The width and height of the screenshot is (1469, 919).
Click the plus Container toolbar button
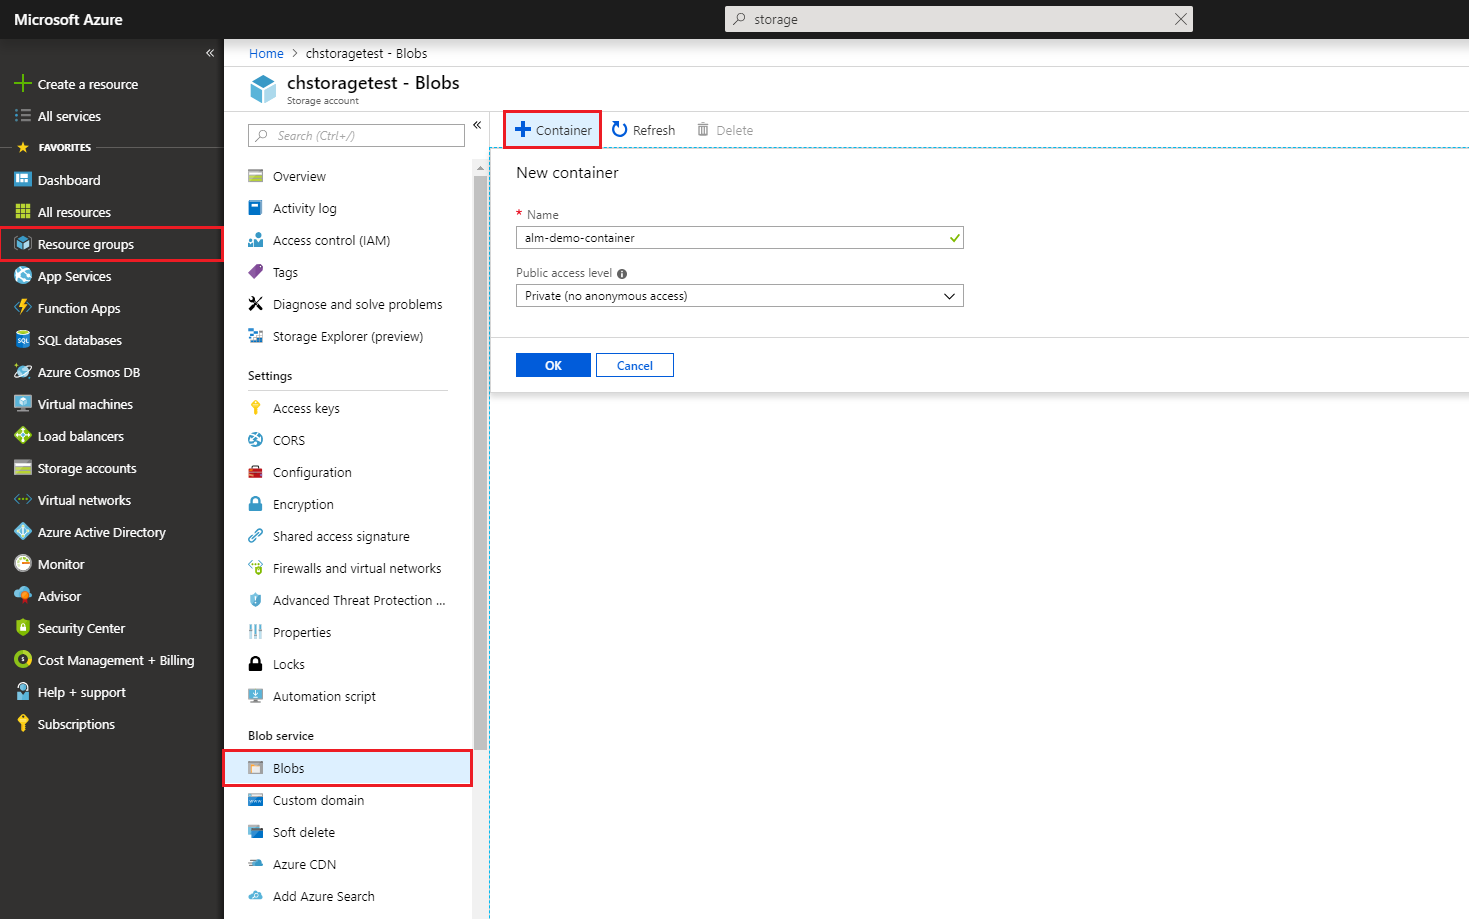(553, 130)
